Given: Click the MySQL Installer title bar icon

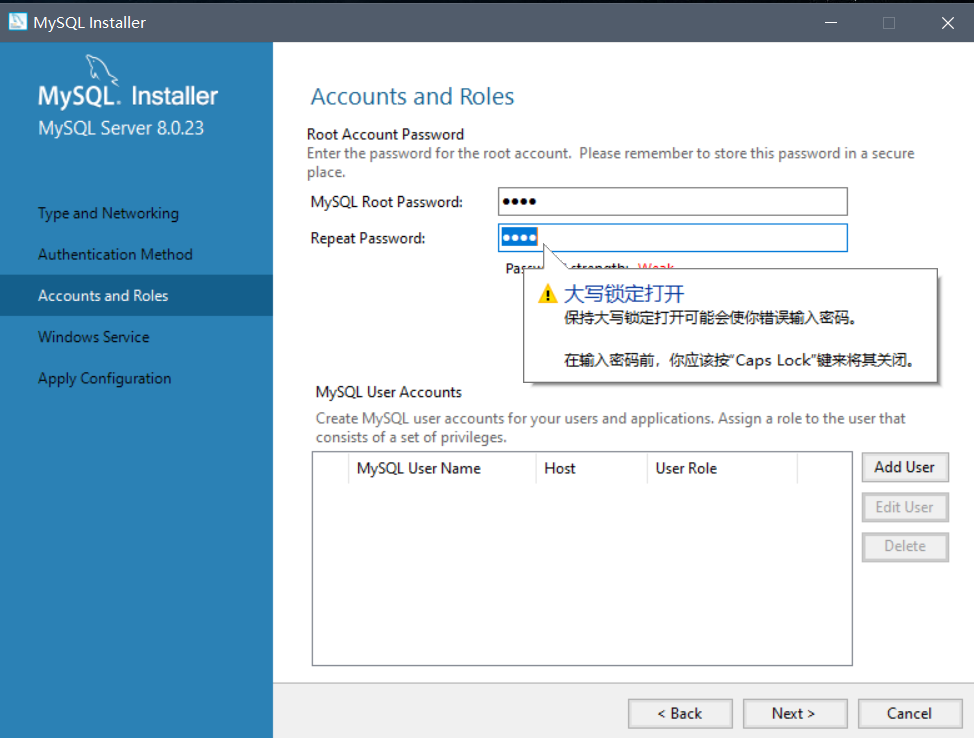Looking at the screenshot, I should [x=17, y=22].
